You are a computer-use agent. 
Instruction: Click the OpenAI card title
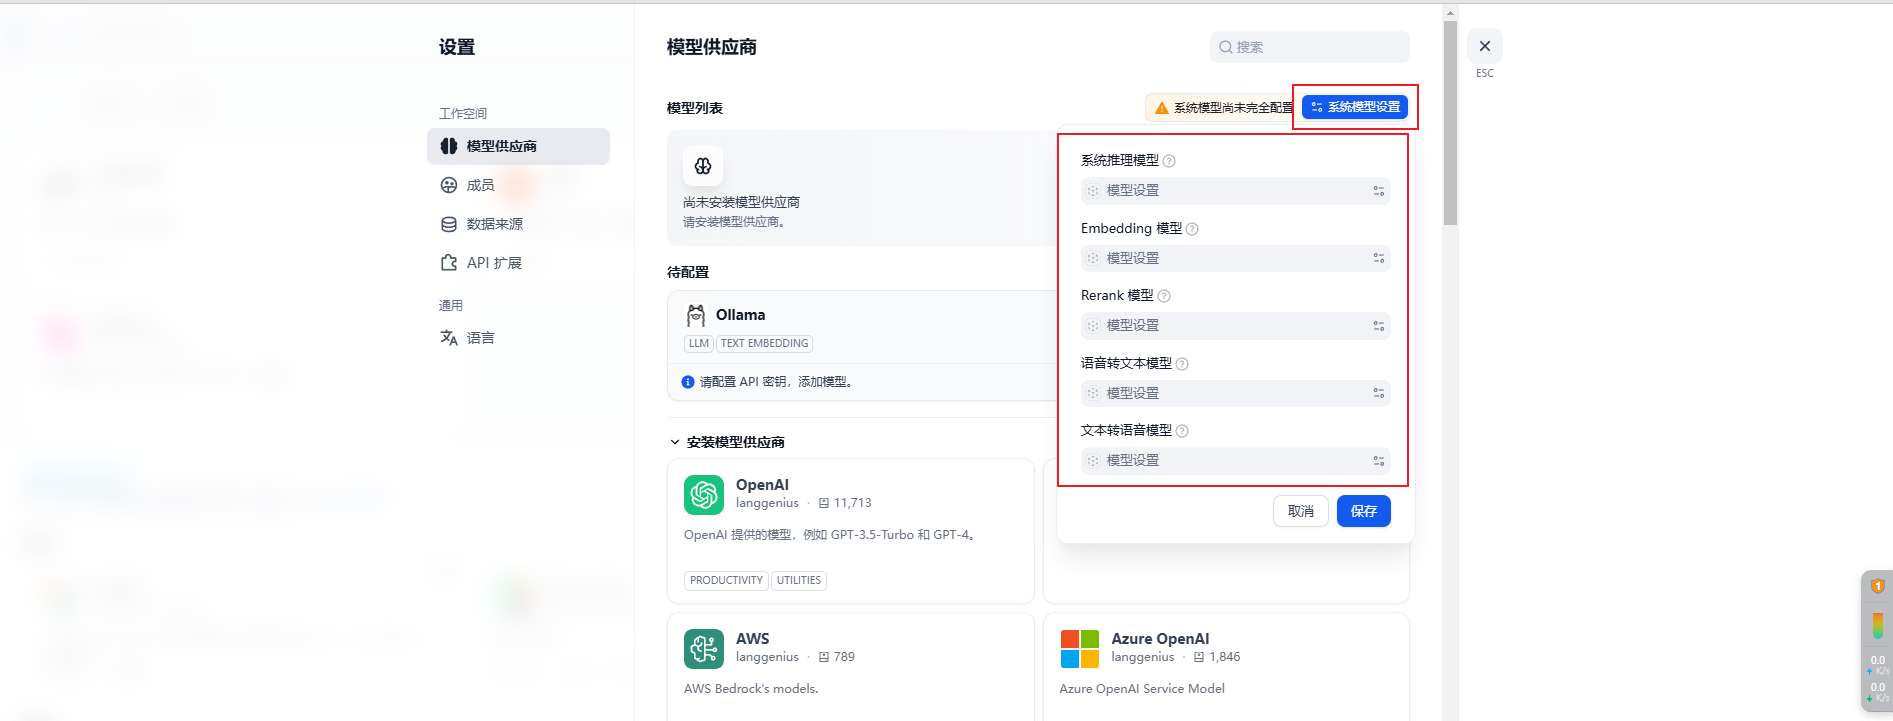pos(762,485)
